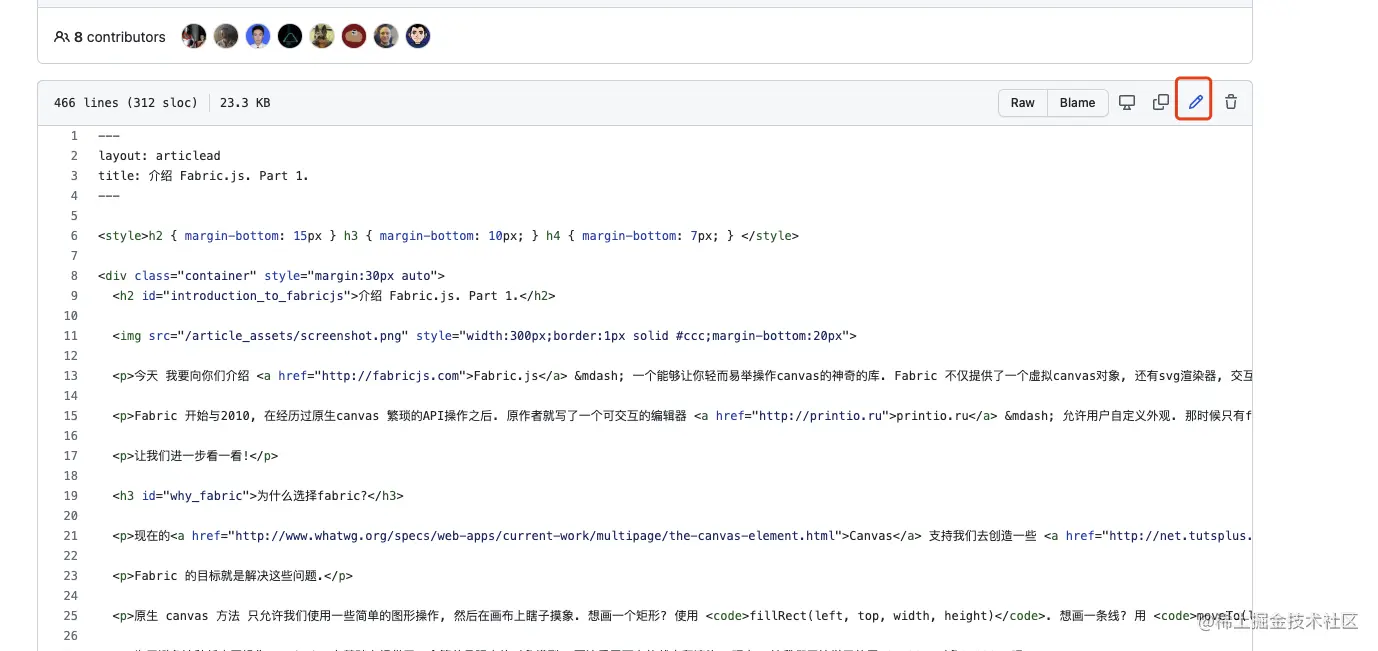Click the Raw button

tap(1022, 103)
